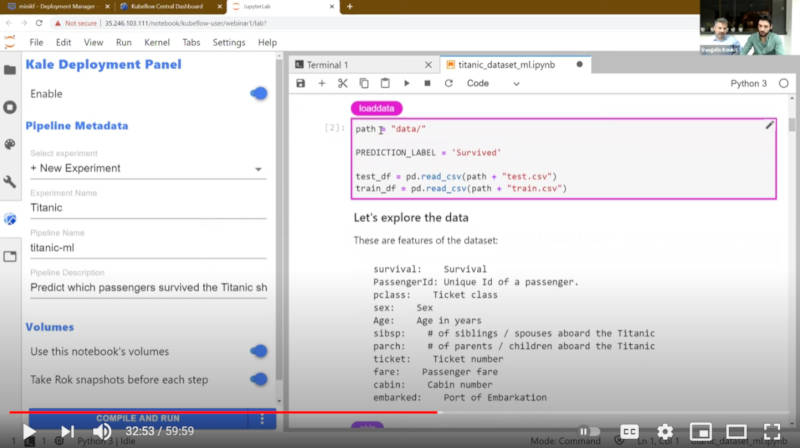Viewport: 800px width, 448px height.
Task: Open a new browser tab
Action: pyautogui.click(x=349, y=7)
